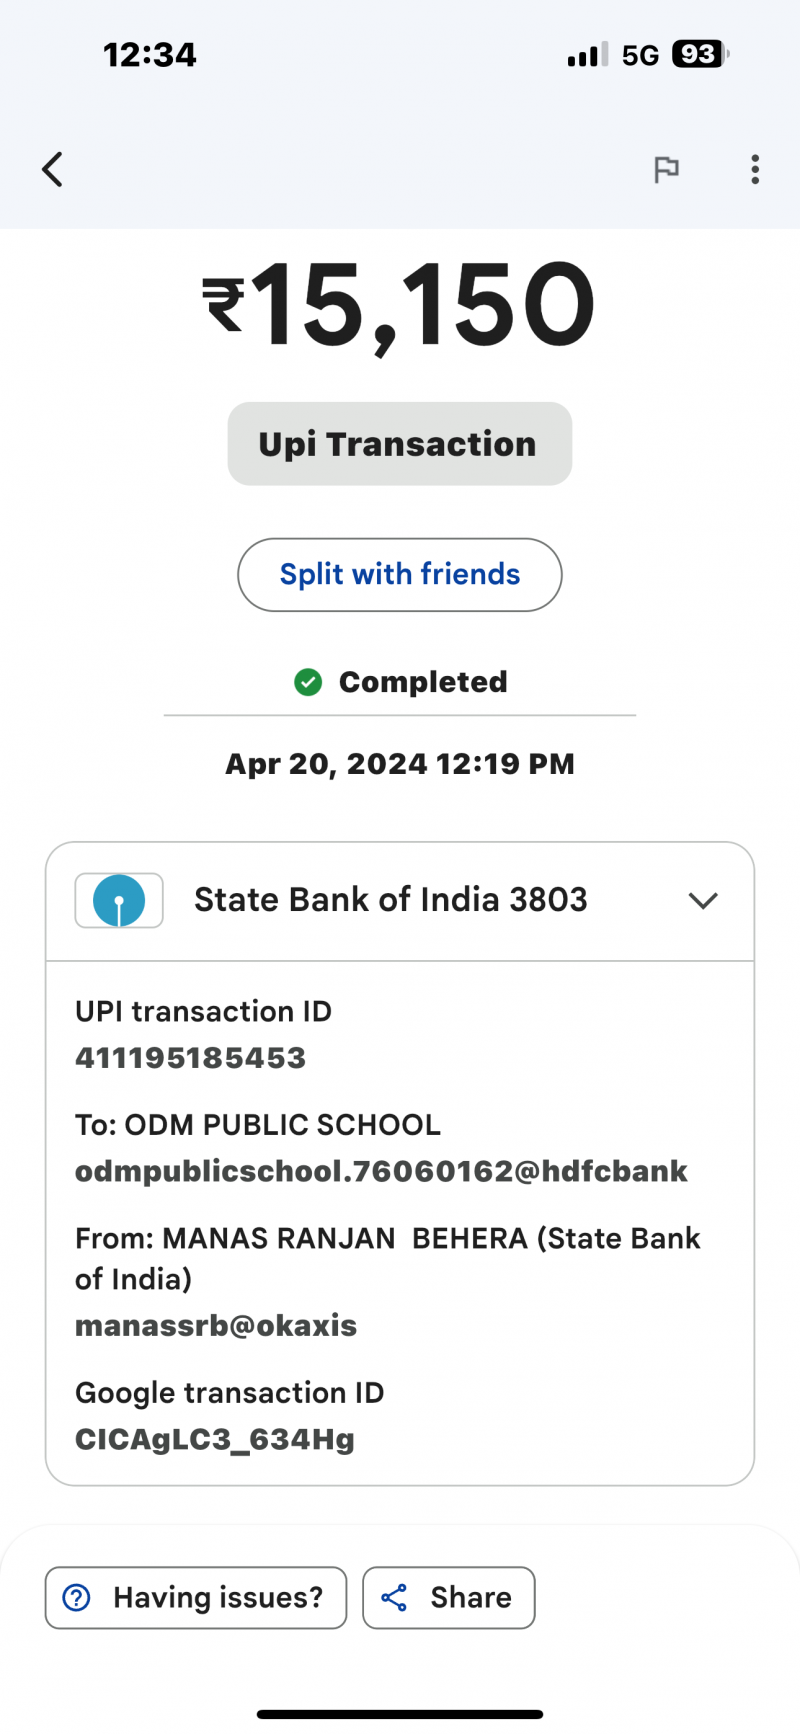Open the three-dot overflow menu

point(755,169)
